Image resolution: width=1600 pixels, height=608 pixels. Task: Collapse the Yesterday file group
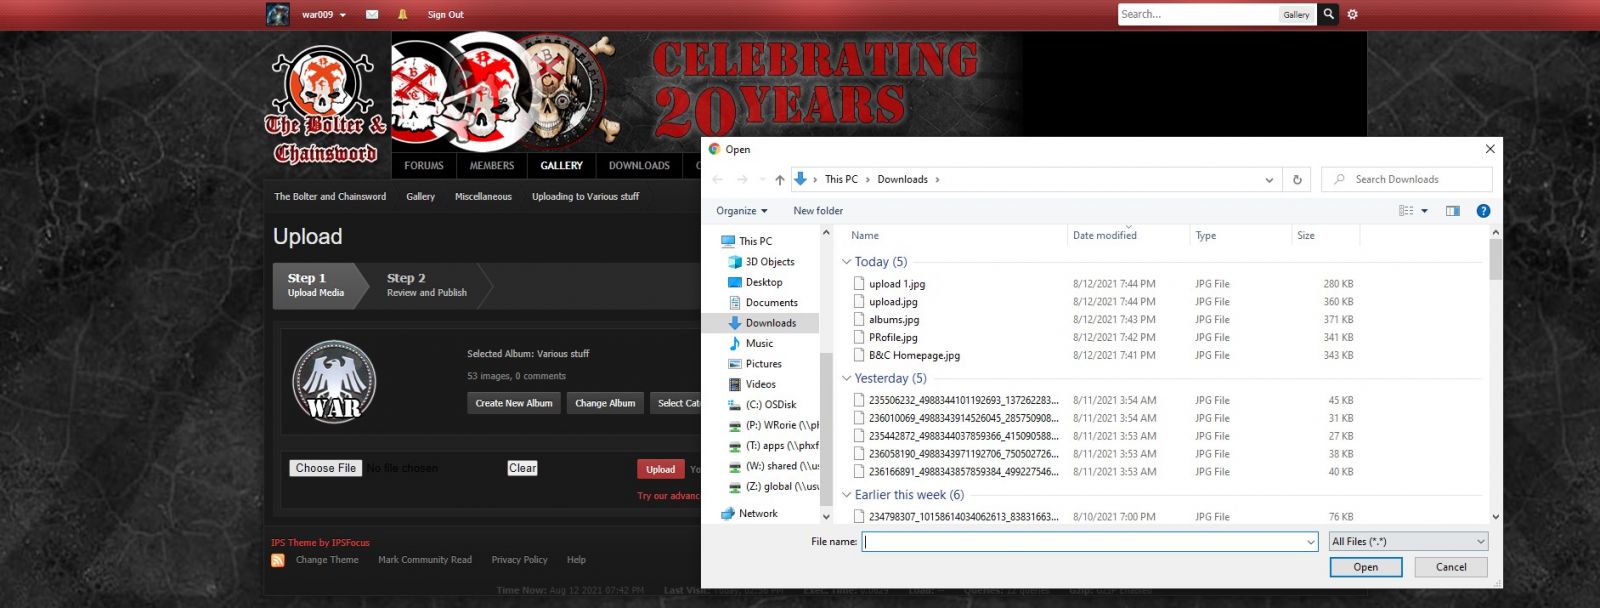point(847,379)
